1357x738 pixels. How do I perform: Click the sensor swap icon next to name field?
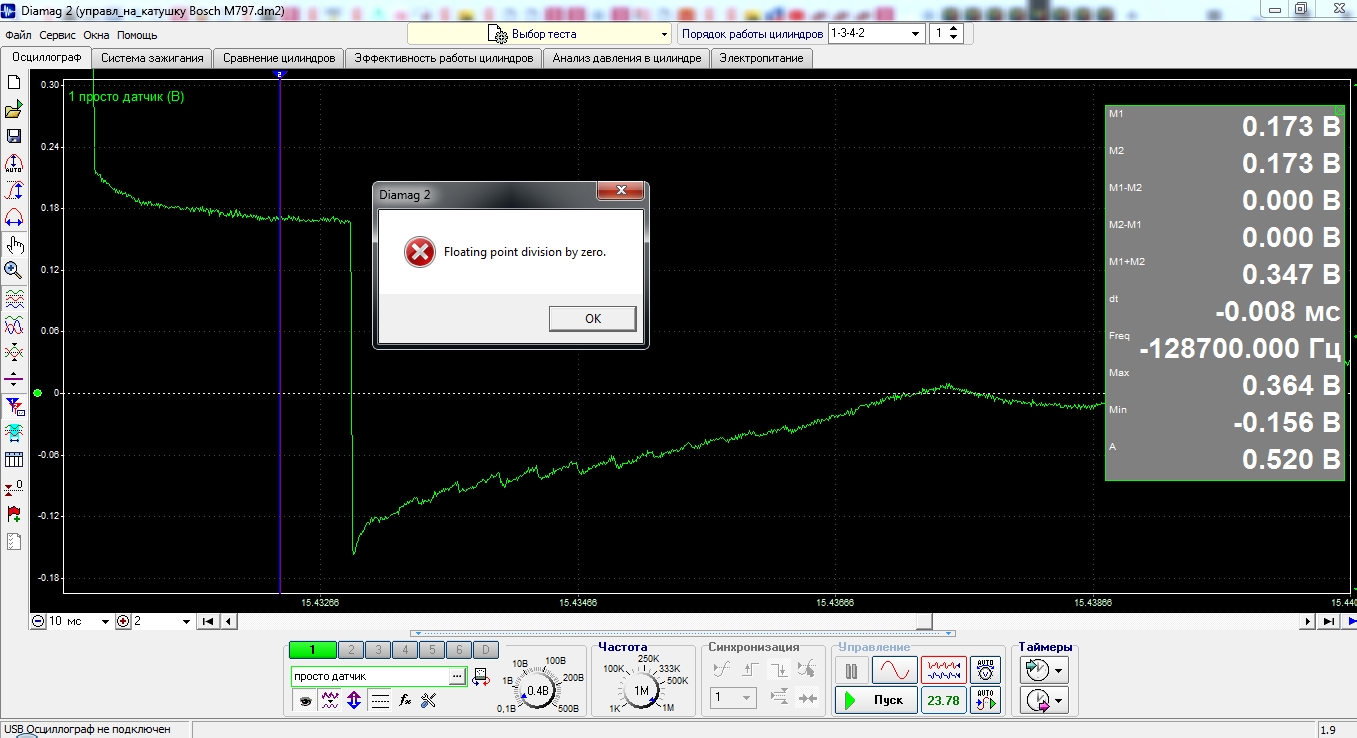(x=481, y=677)
